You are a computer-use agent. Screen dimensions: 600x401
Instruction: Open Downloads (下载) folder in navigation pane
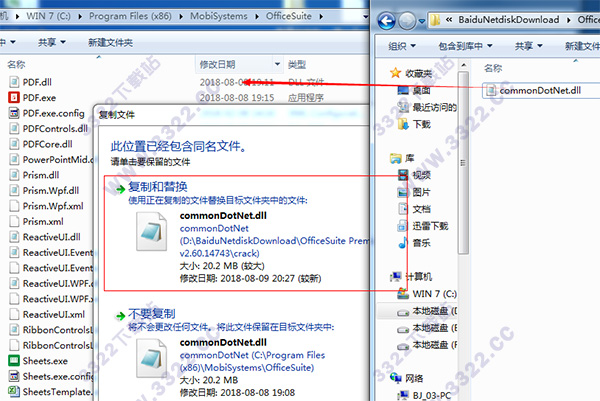(414, 124)
